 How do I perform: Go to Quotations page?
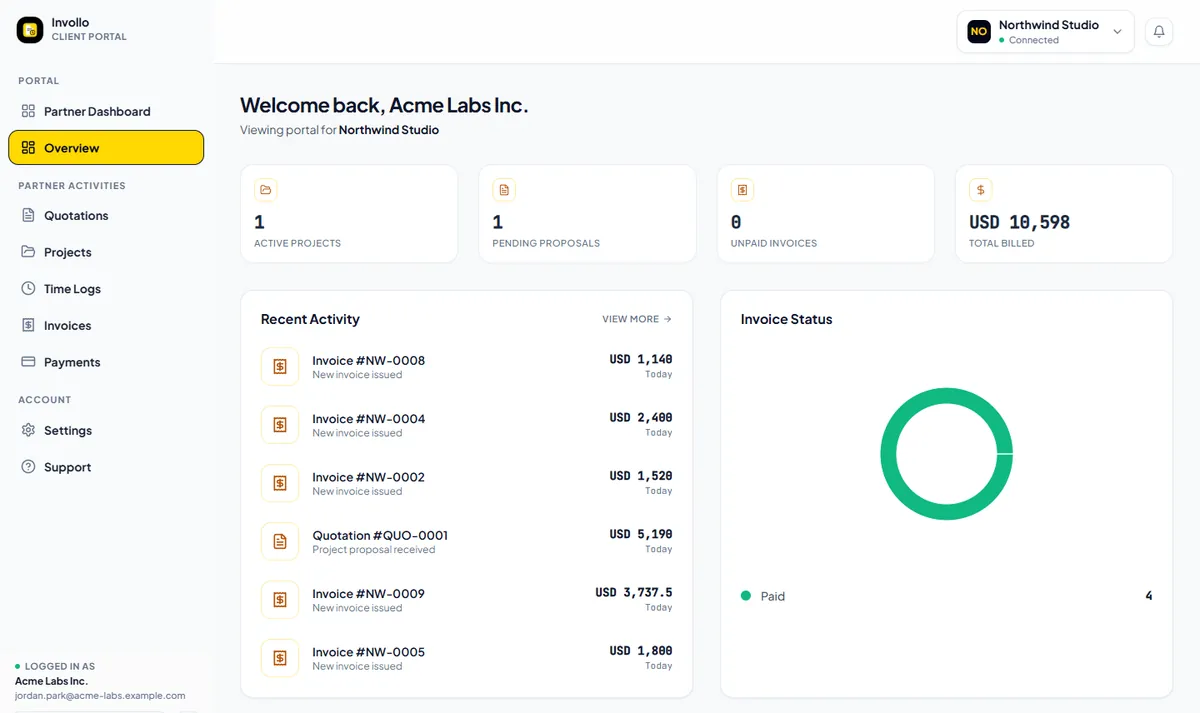click(x=106, y=215)
